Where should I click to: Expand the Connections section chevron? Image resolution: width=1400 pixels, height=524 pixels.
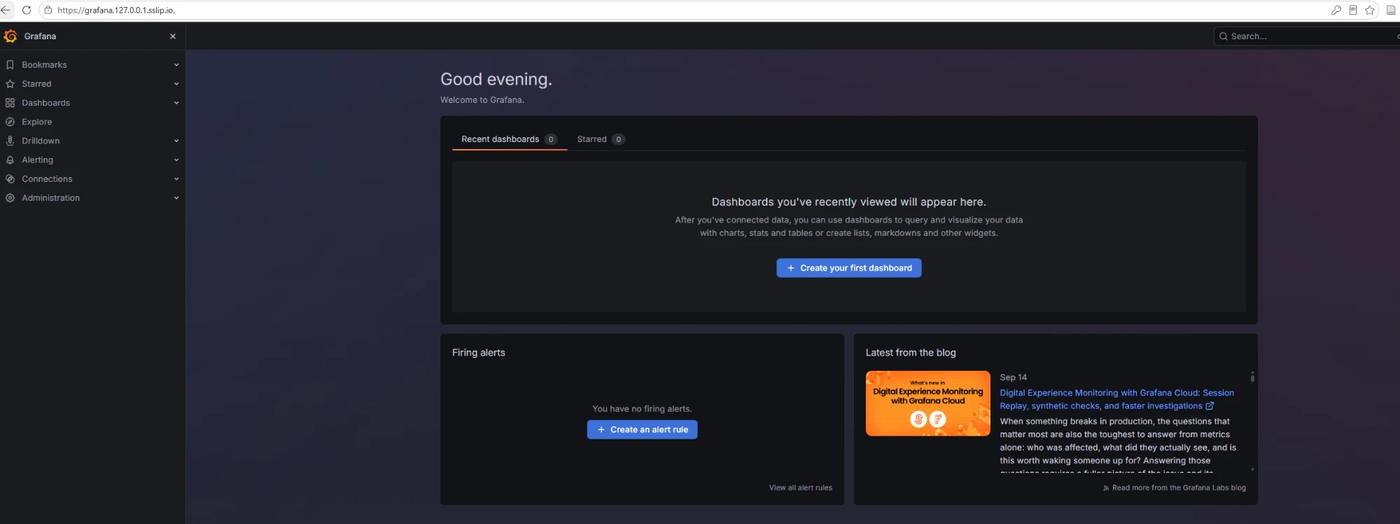coord(176,179)
